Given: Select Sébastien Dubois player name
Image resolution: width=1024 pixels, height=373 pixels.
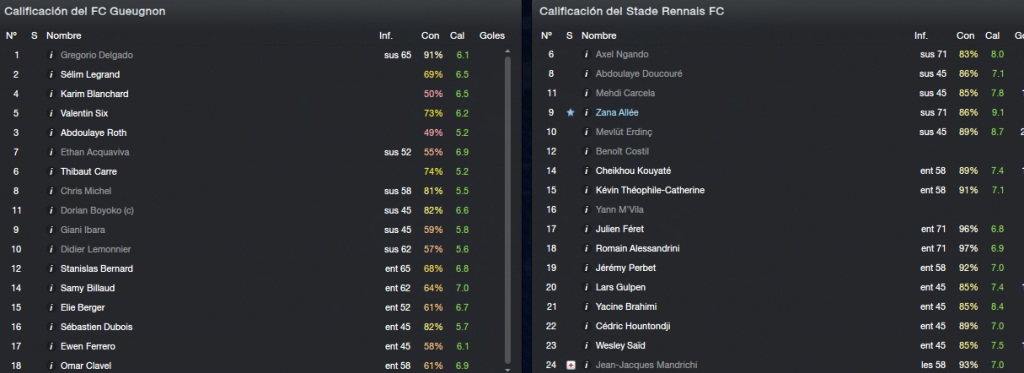Looking at the screenshot, I should coord(97,327).
